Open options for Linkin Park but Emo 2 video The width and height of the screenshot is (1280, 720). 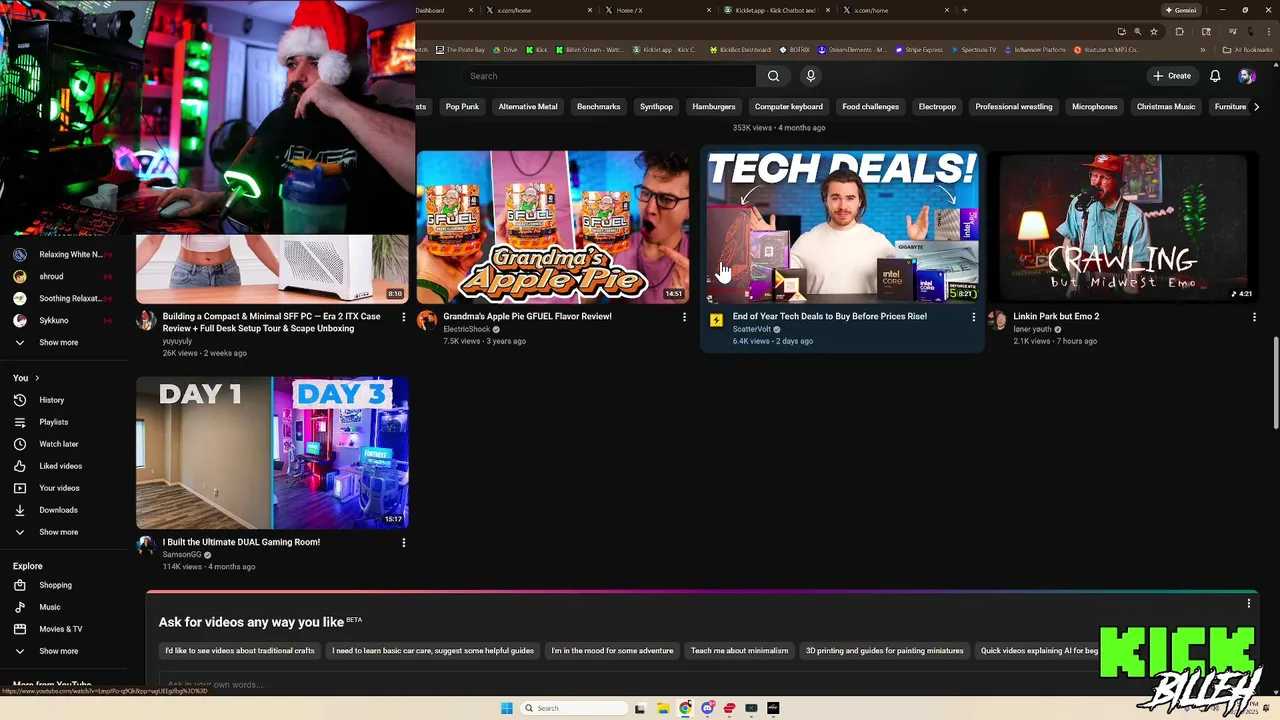pos(1254,317)
